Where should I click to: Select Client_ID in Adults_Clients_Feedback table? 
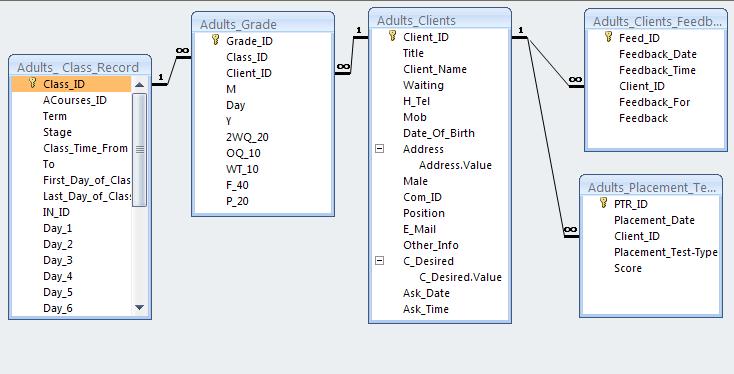642,86
